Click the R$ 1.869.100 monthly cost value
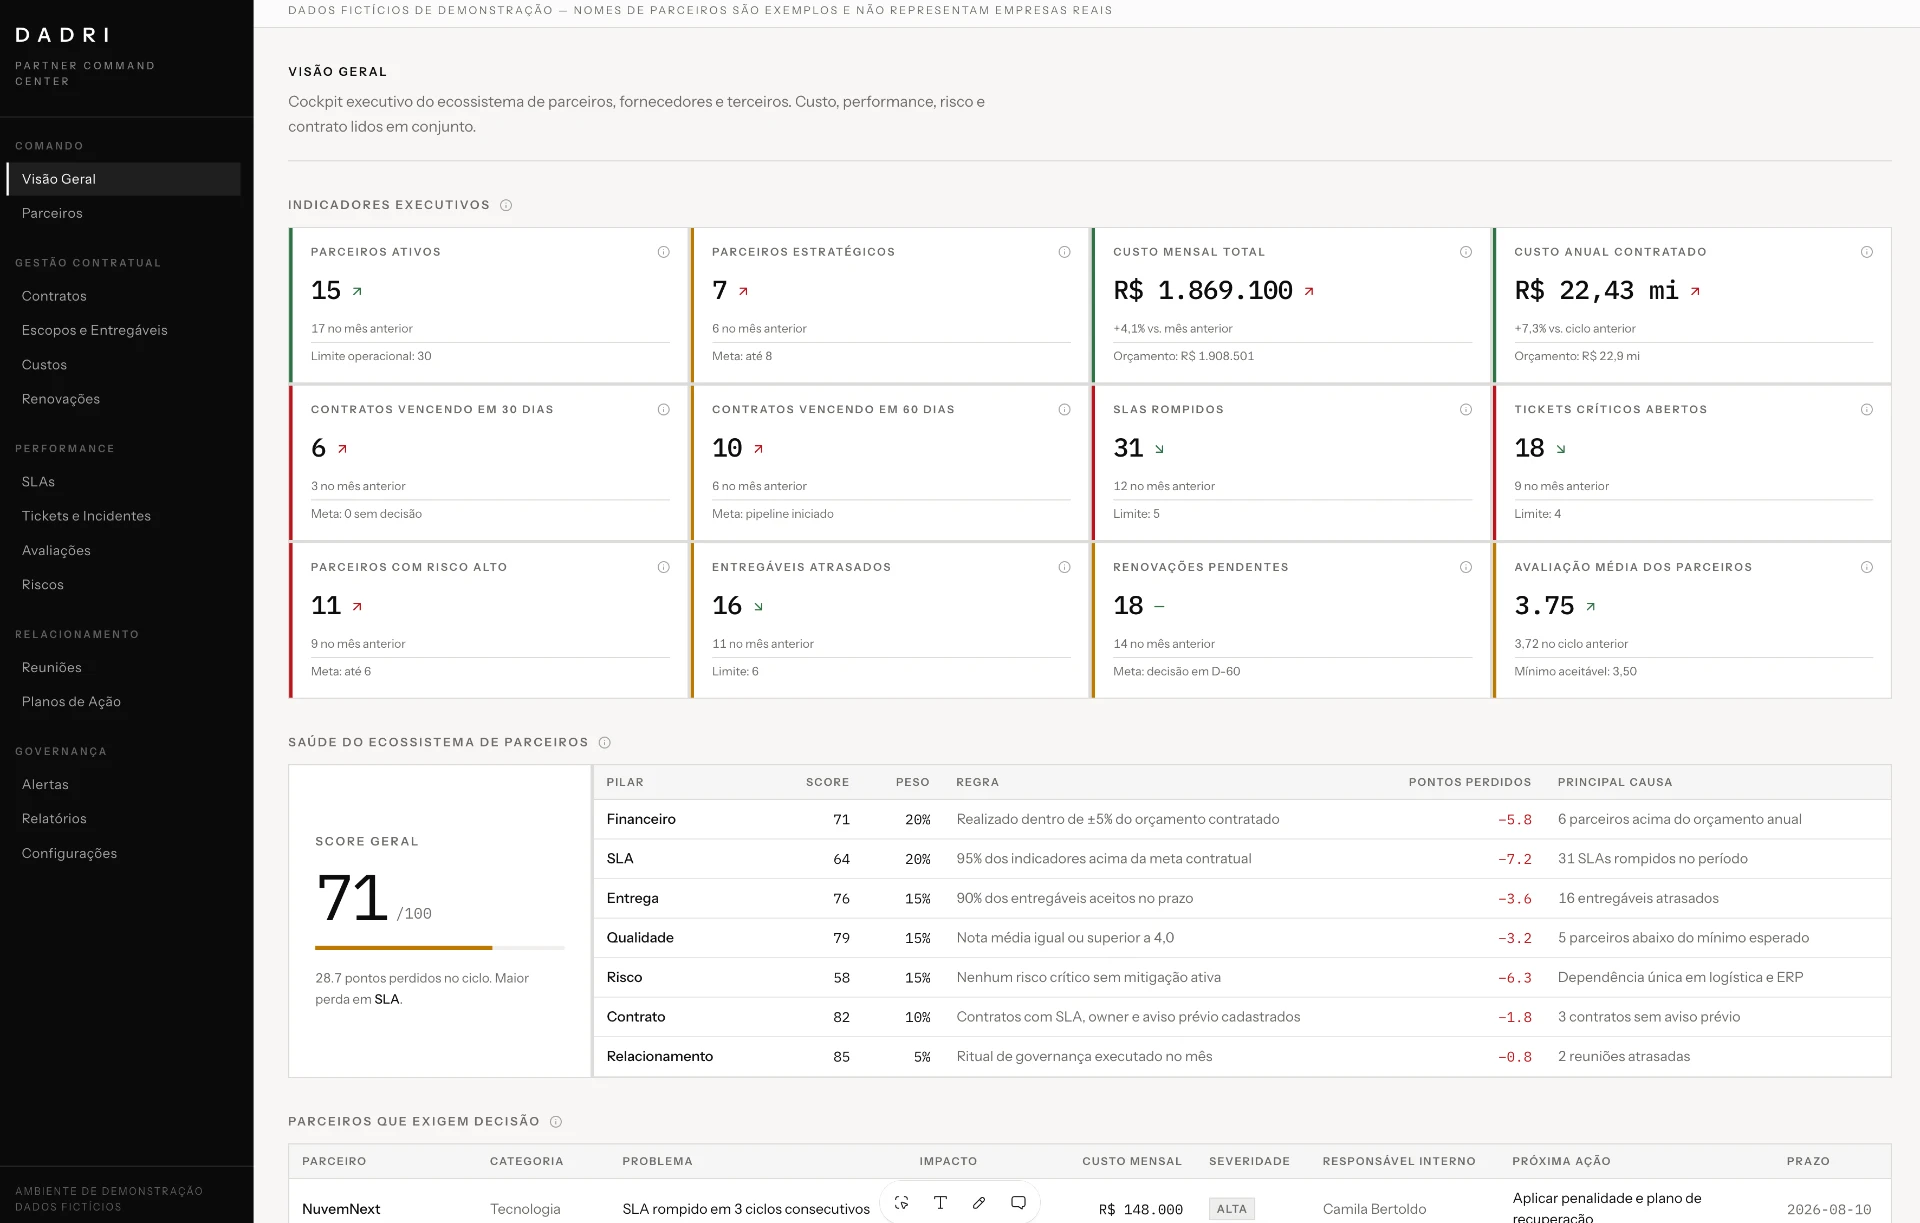Viewport: 1920px width, 1223px height. pos(1203,291)
